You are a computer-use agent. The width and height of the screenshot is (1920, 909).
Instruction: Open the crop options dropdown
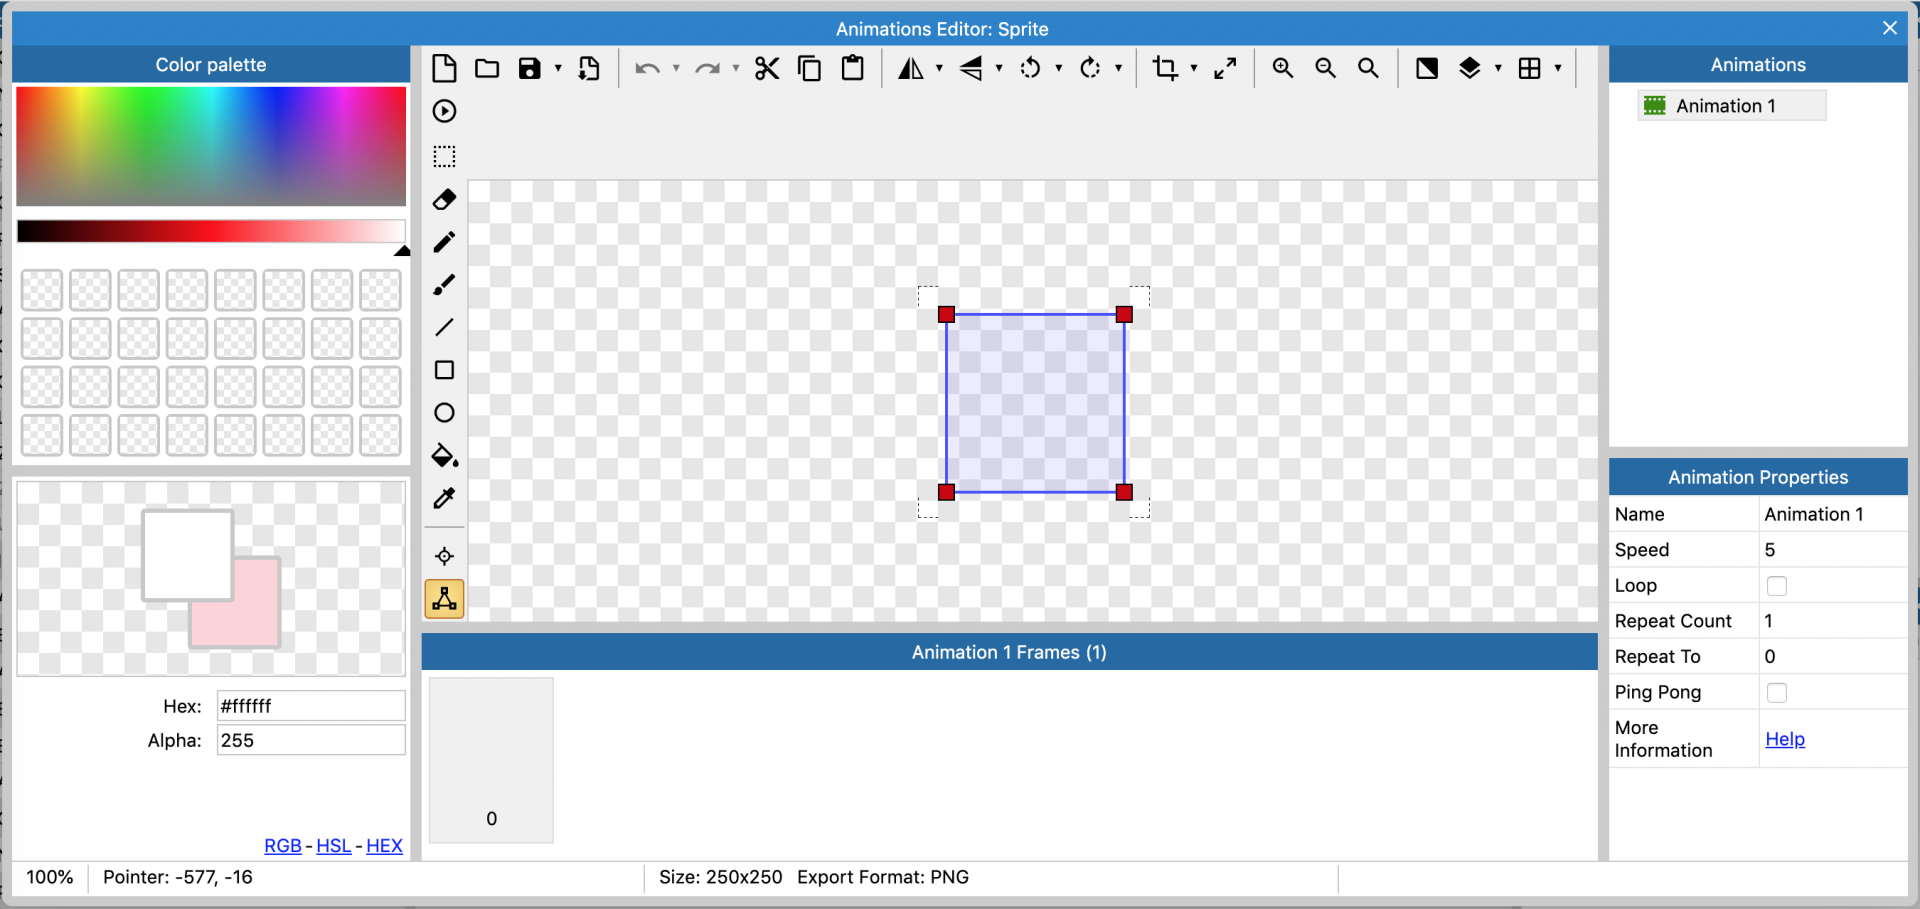coord(1194,68)
